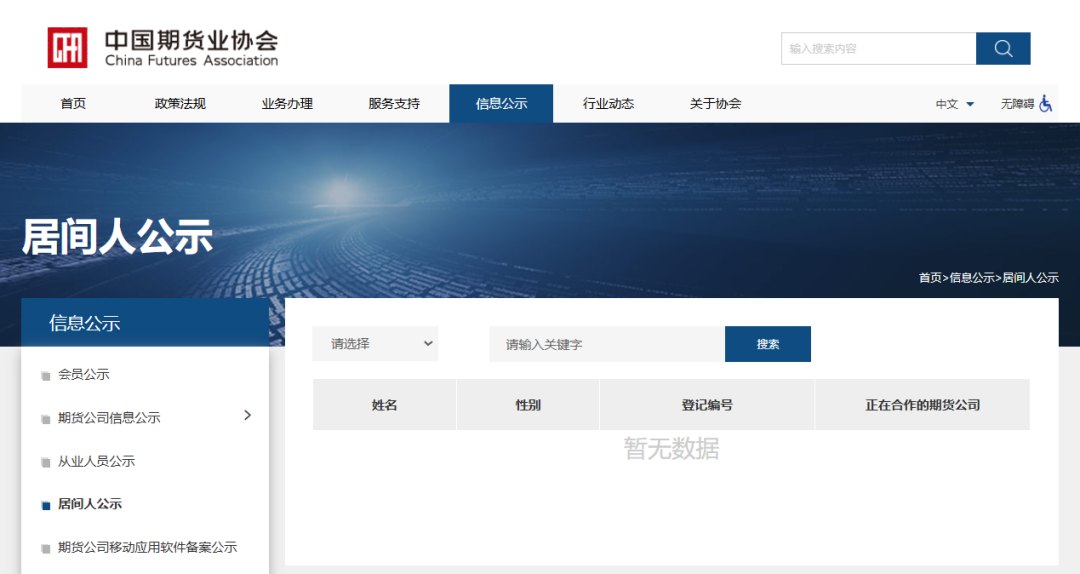
Task: Click 信息公示 in the breadcrumb
Action: [972, 278]
